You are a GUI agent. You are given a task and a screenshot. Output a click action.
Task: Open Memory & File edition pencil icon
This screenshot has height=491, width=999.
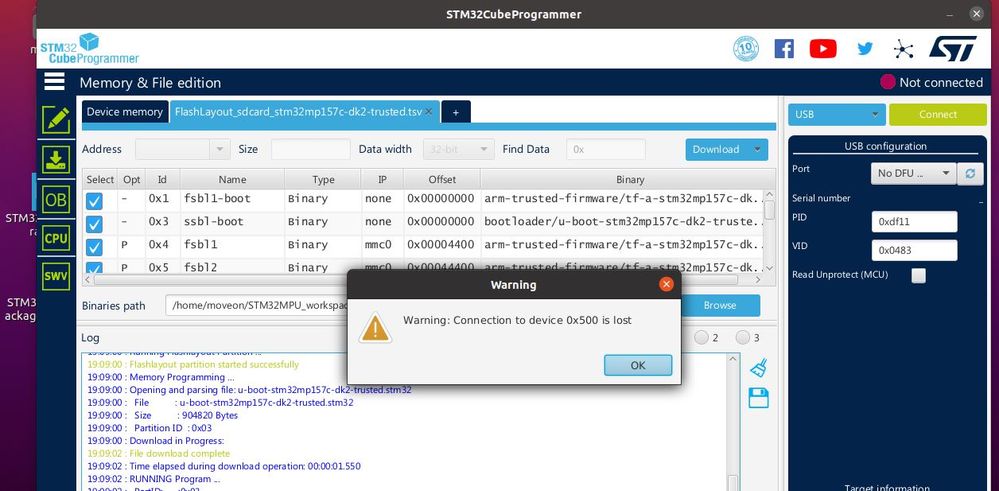click(56, 120)
